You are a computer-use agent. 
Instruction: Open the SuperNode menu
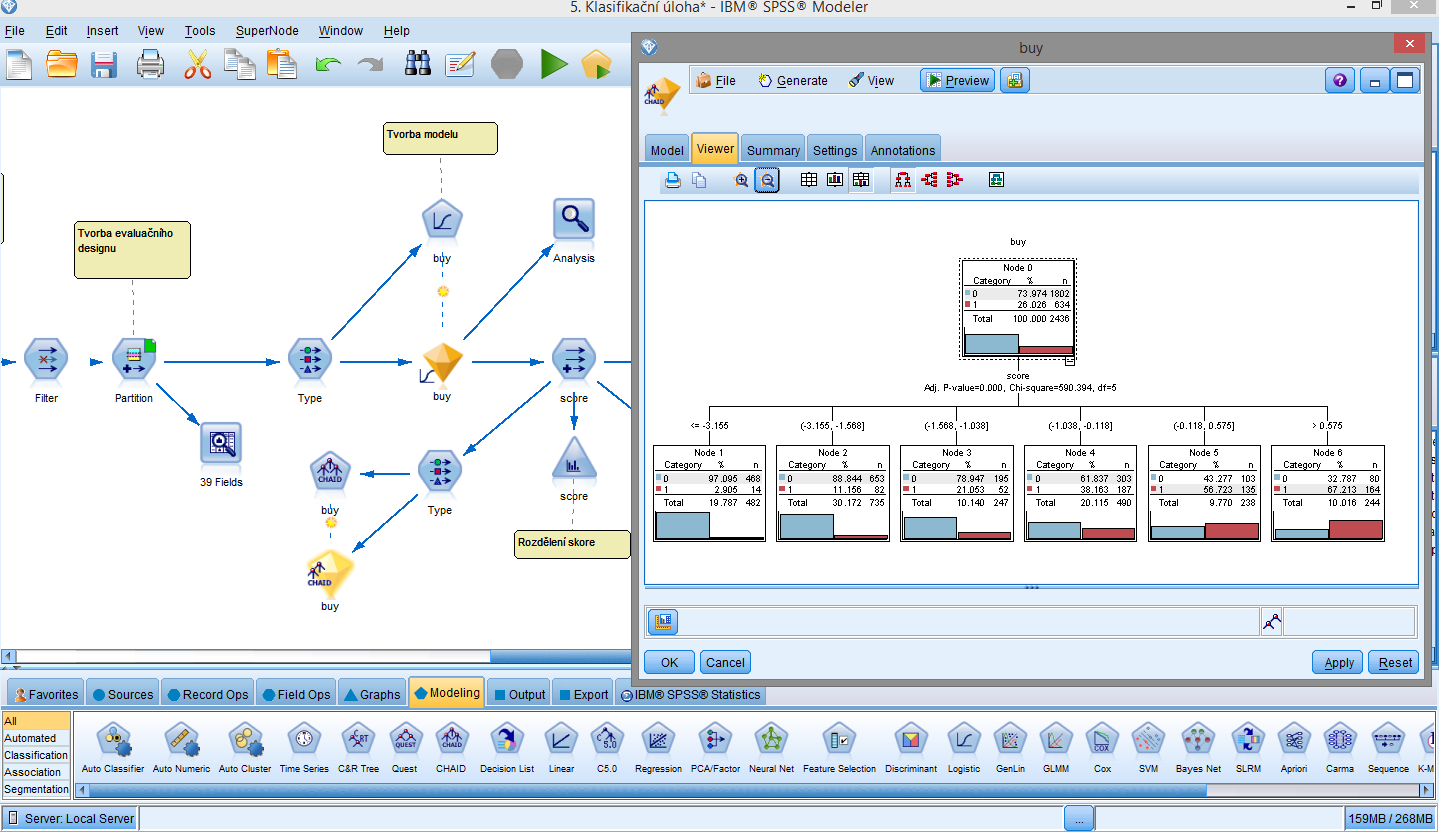(x=267, y=31)
